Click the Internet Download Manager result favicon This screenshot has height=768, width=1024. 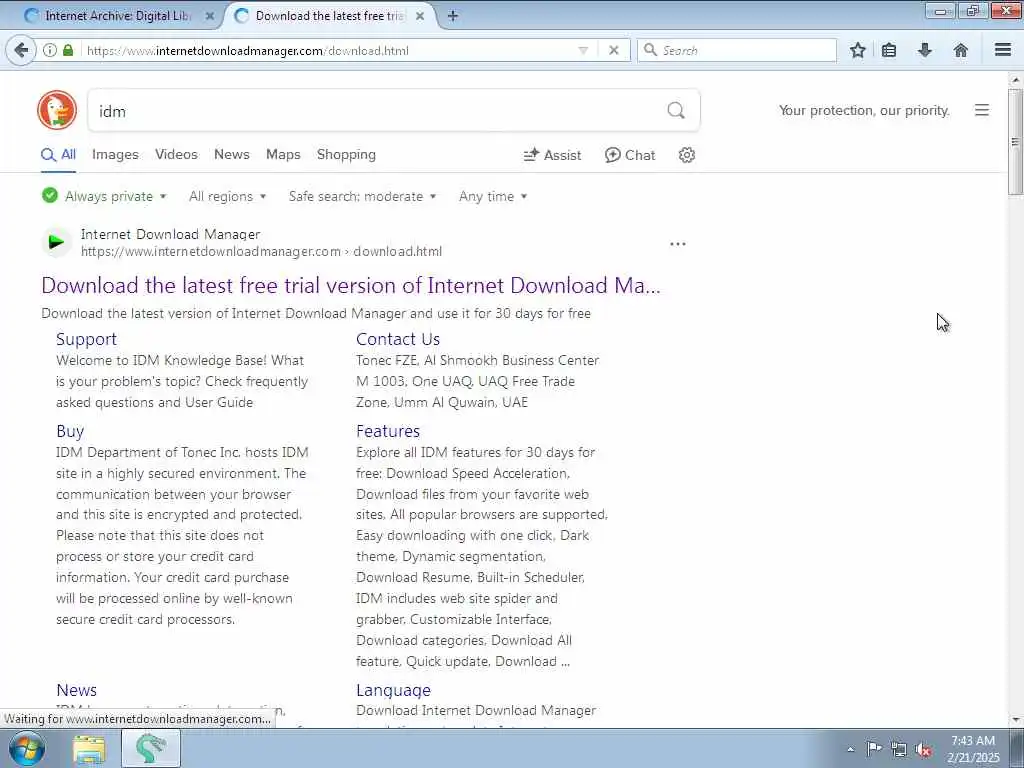[x=57, y=242]
